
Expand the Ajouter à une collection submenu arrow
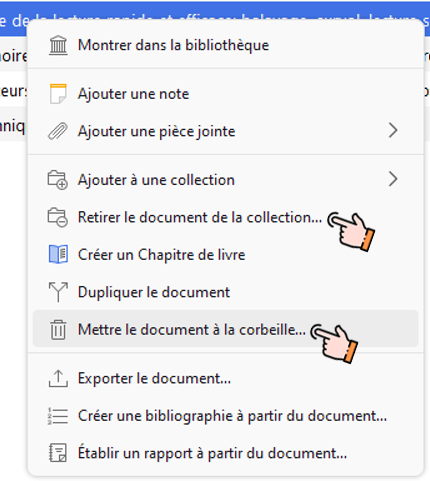pos(393,179)
